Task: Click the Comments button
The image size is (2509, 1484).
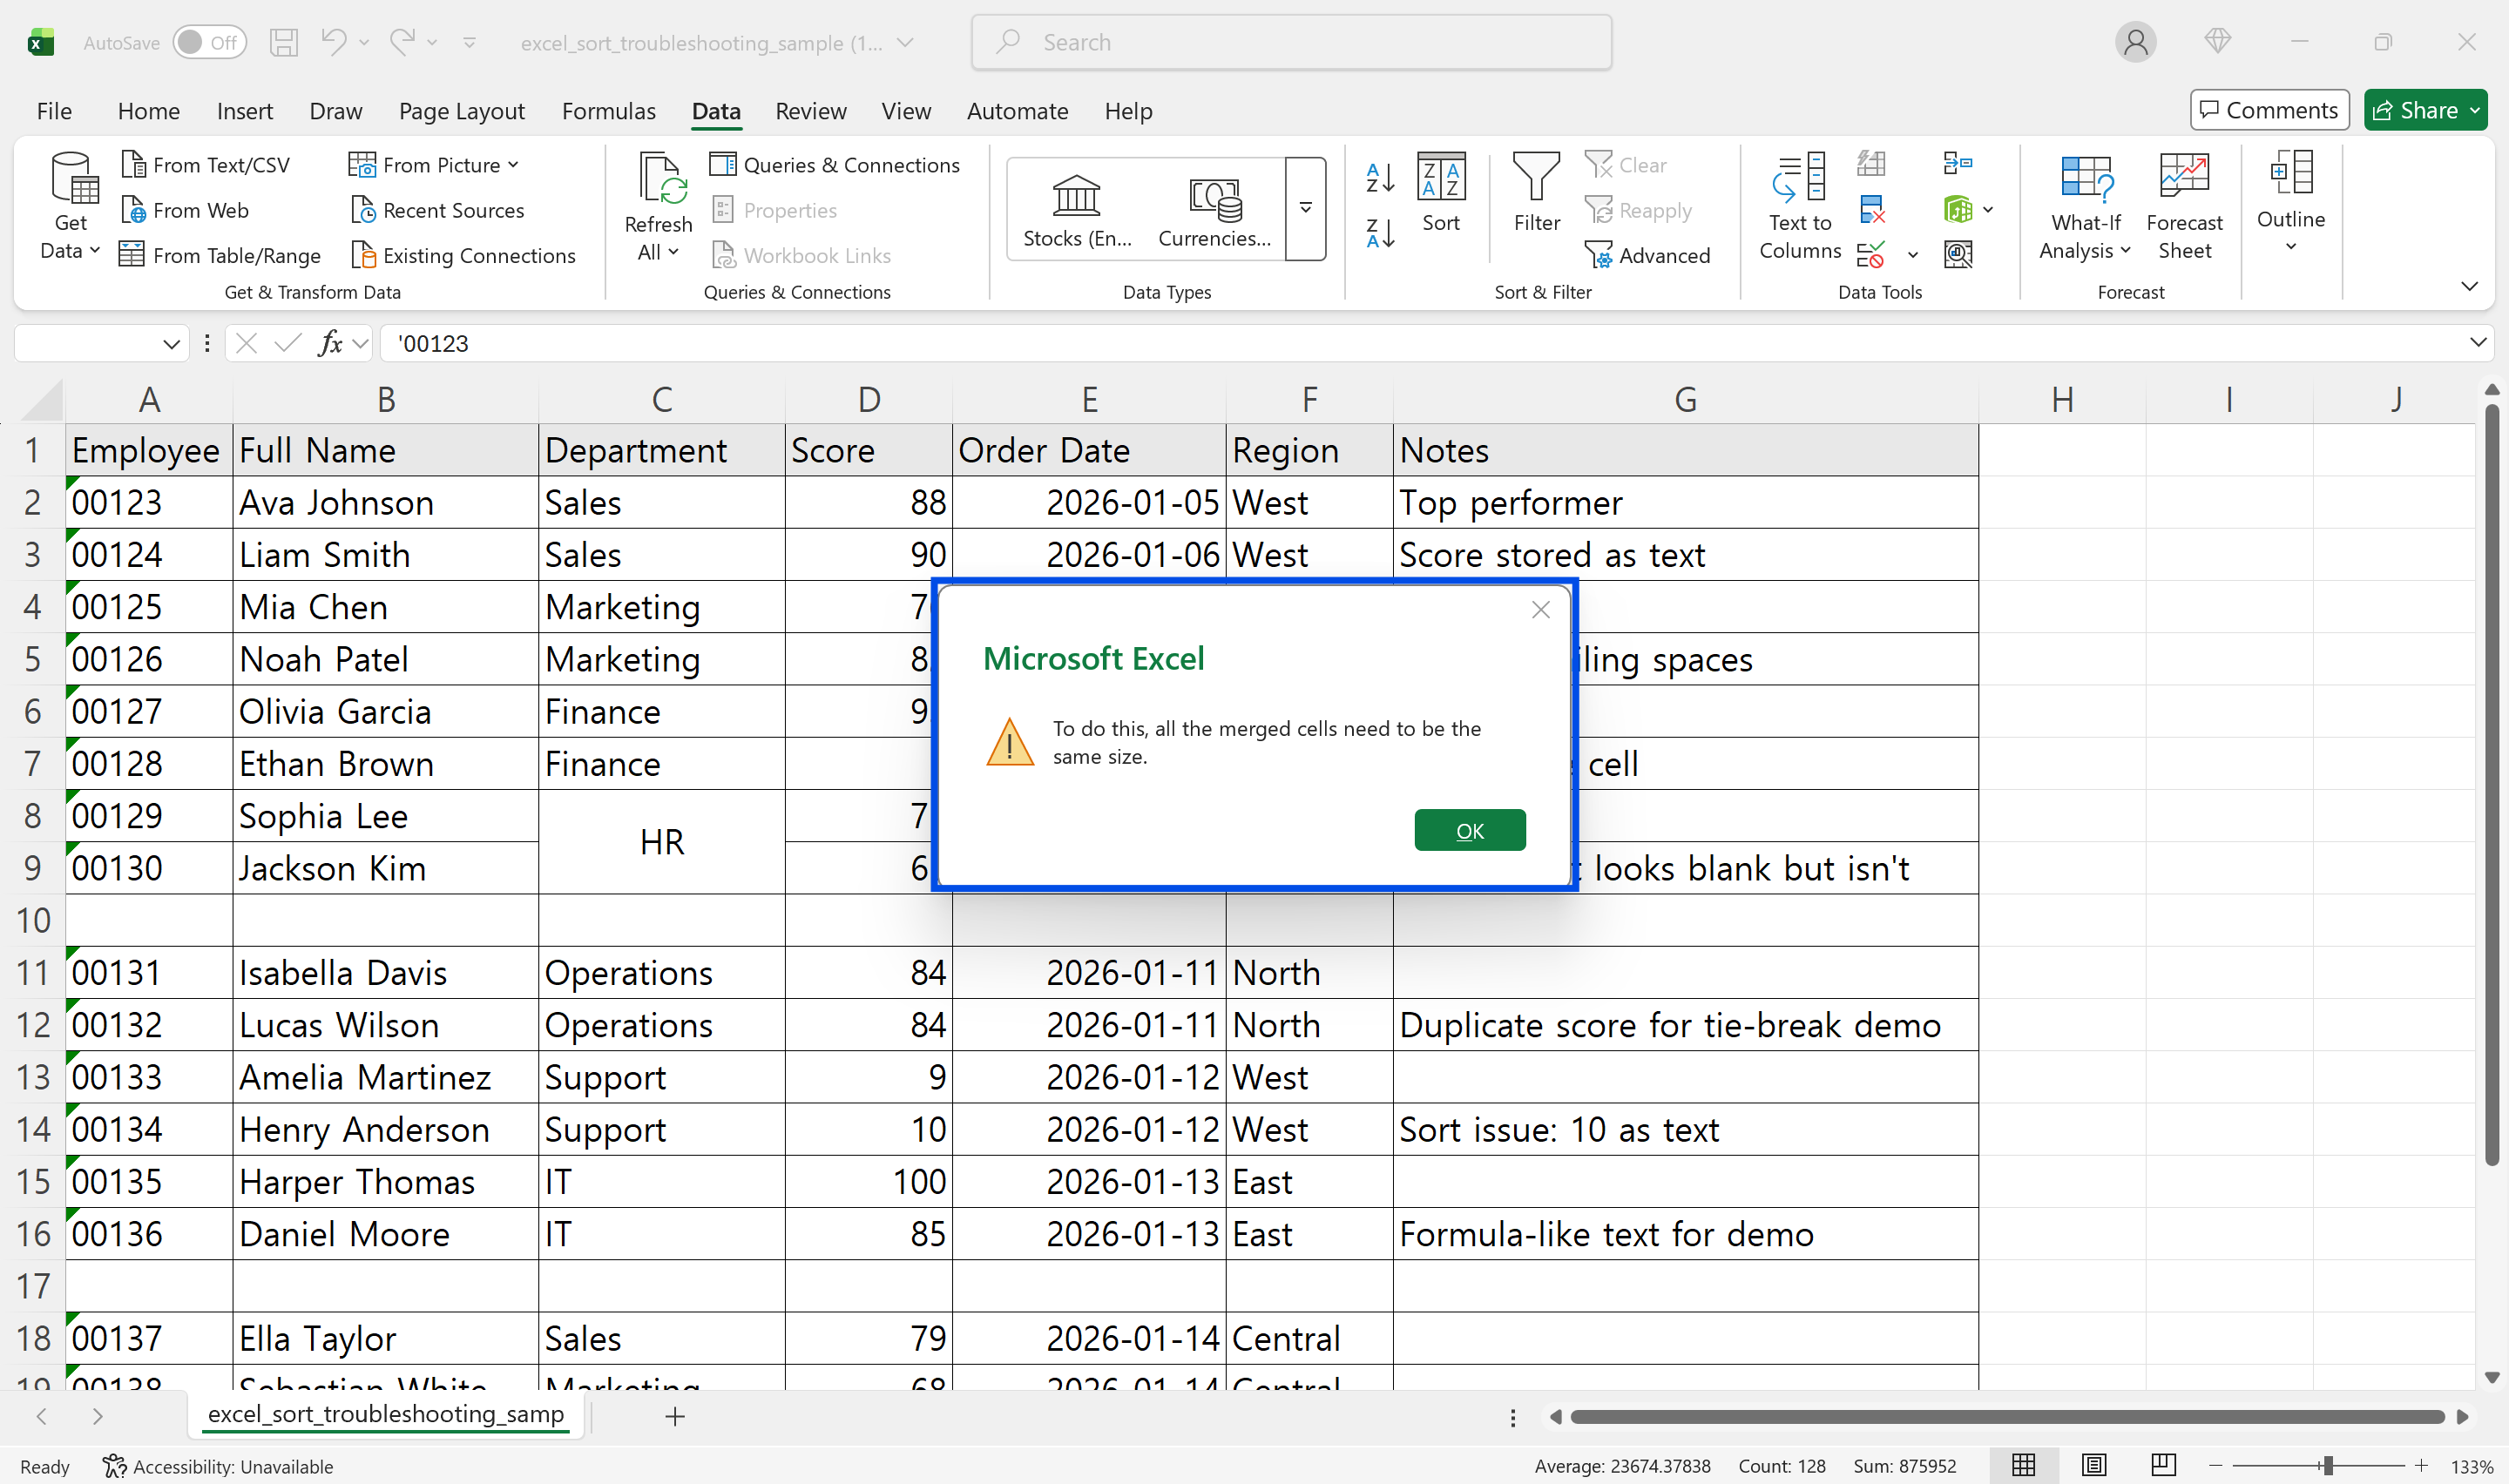Action: [x=2269, y=110]
